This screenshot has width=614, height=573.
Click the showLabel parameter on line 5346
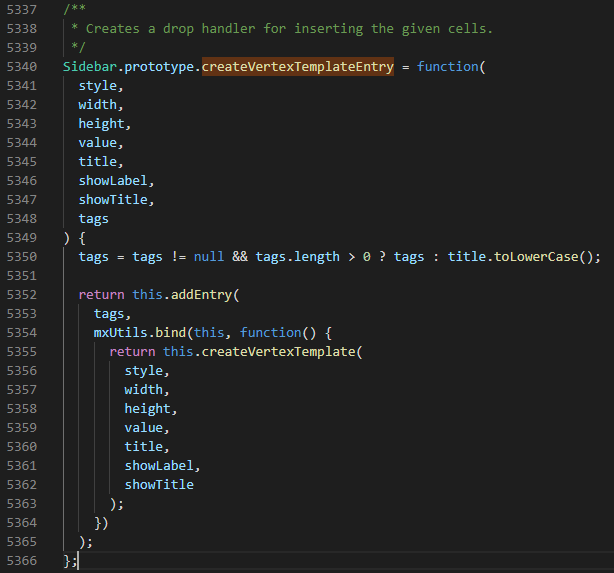113,181
